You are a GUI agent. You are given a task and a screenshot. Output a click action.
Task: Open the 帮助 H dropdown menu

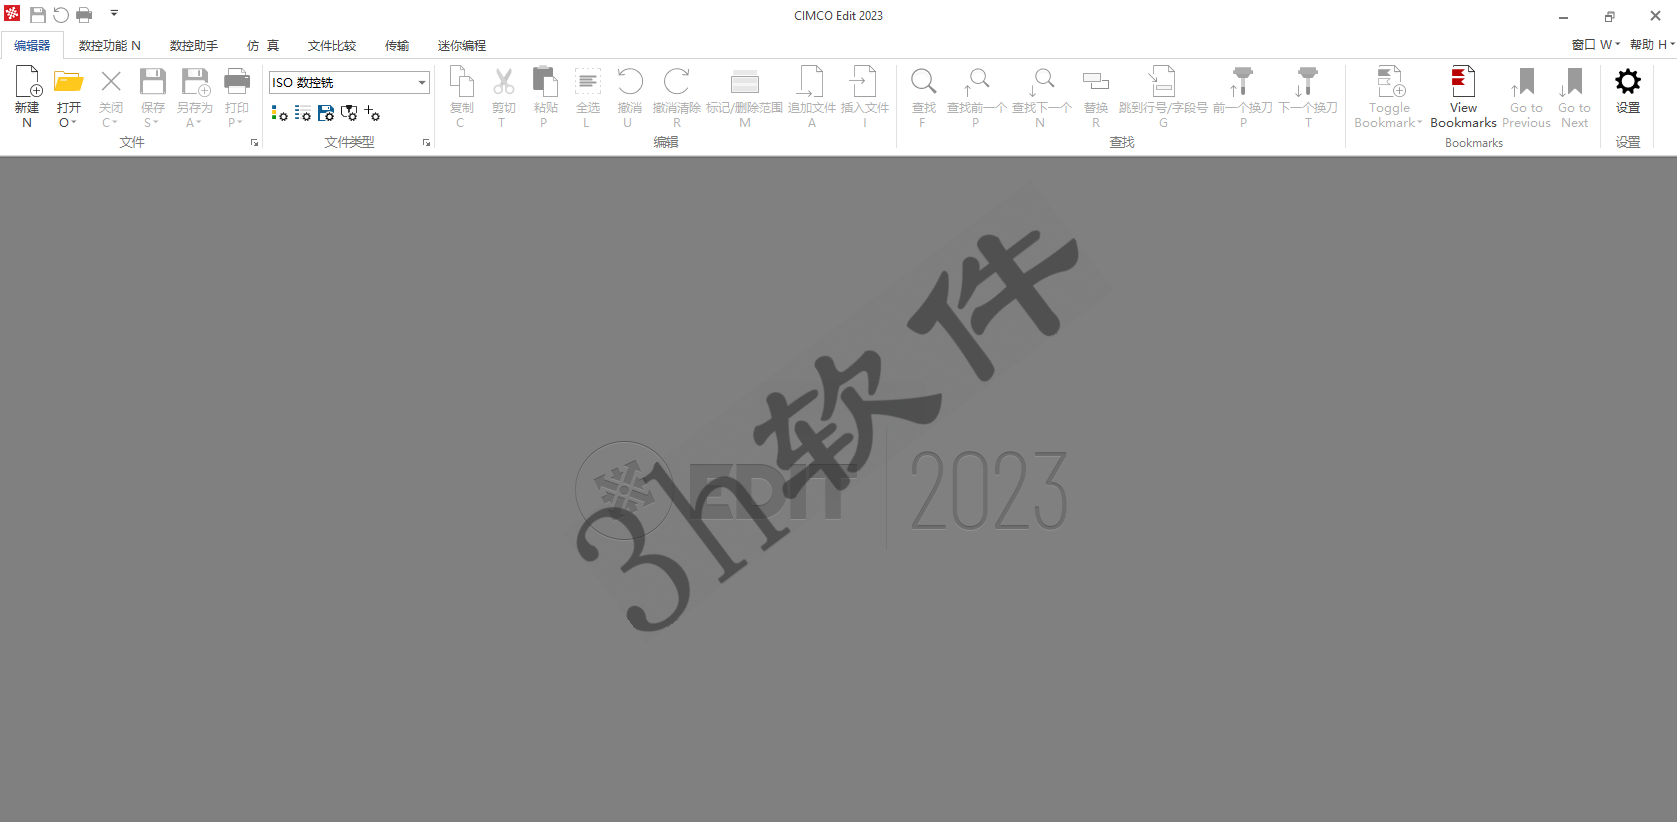pos(1652,45)
